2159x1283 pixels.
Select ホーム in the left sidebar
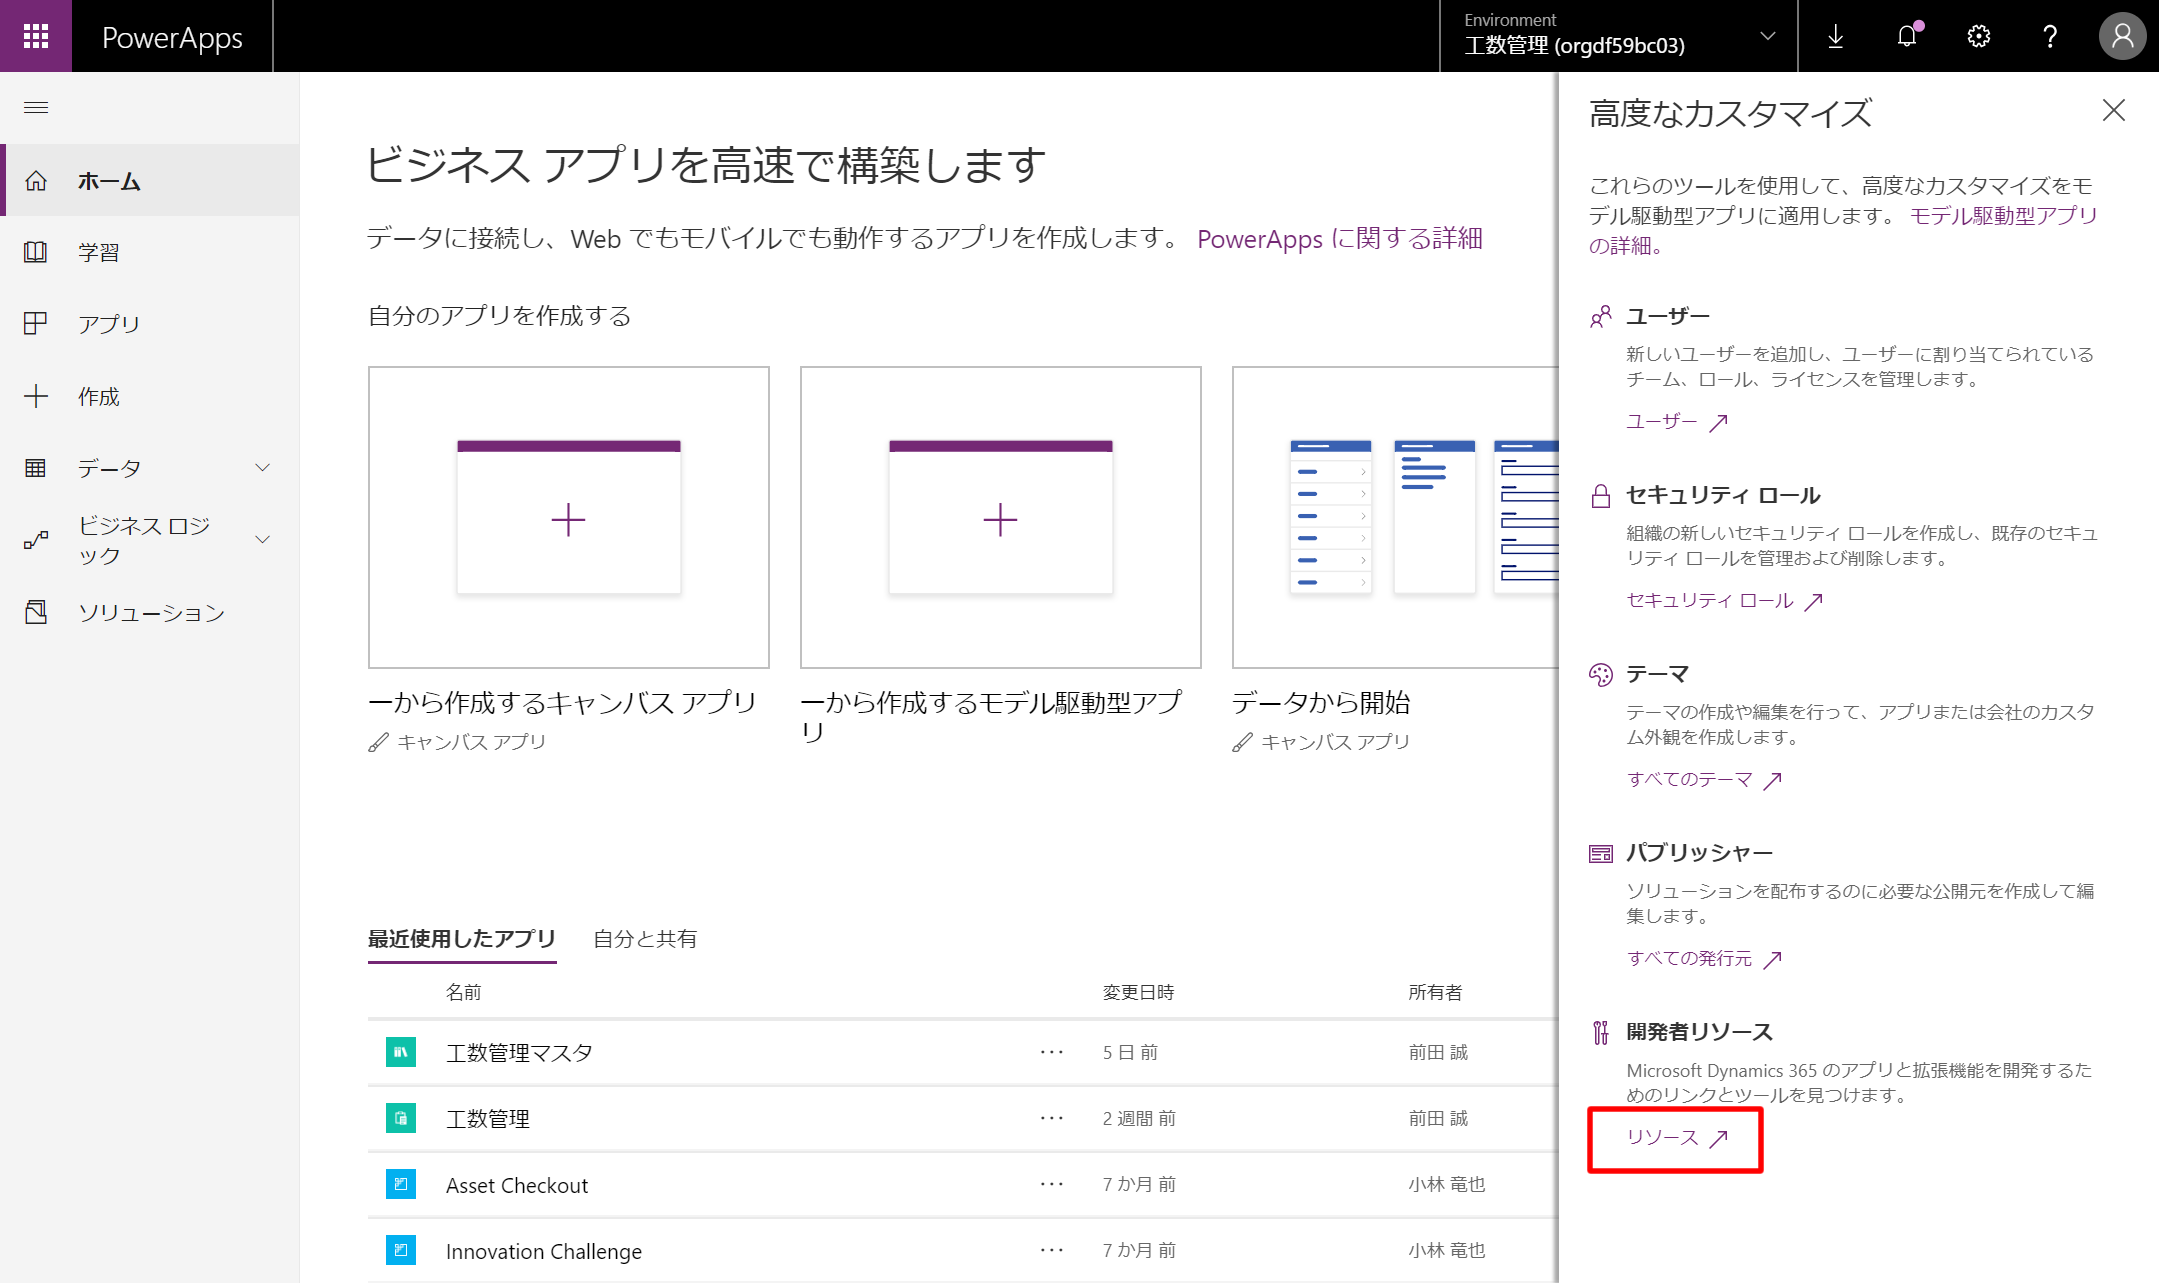pyautogui.click(x=110, y=181)
